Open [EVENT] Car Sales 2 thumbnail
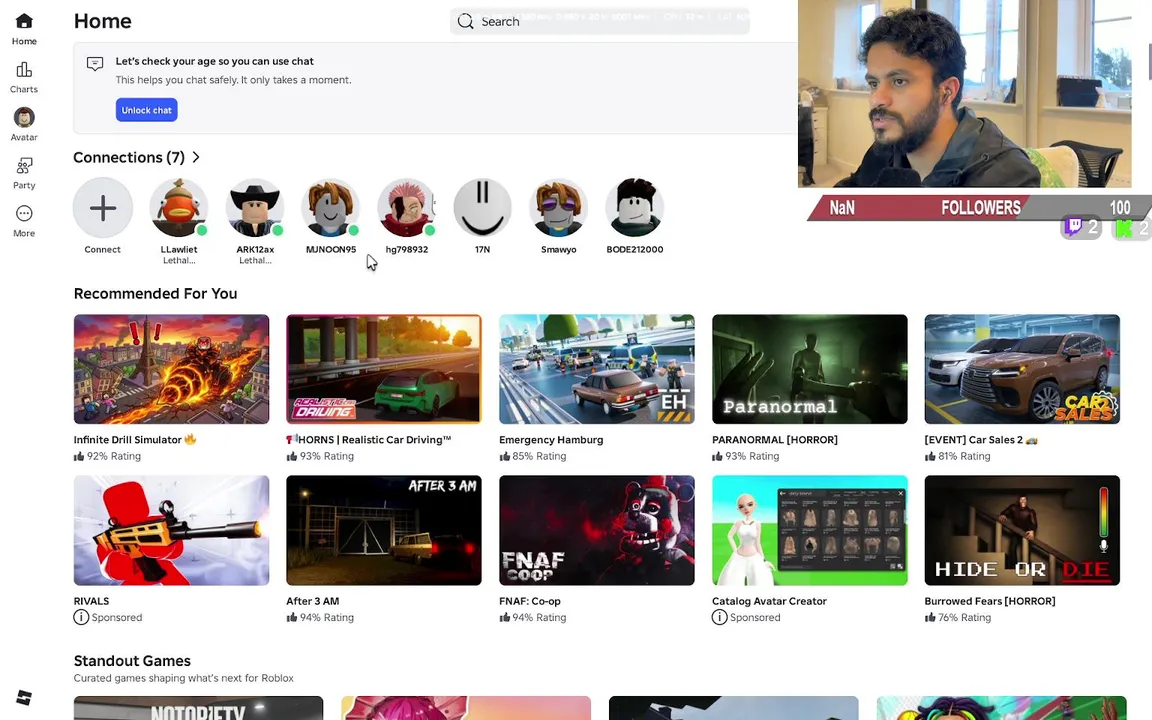This screenshot has height=720, width=1152. (1022, 369)
